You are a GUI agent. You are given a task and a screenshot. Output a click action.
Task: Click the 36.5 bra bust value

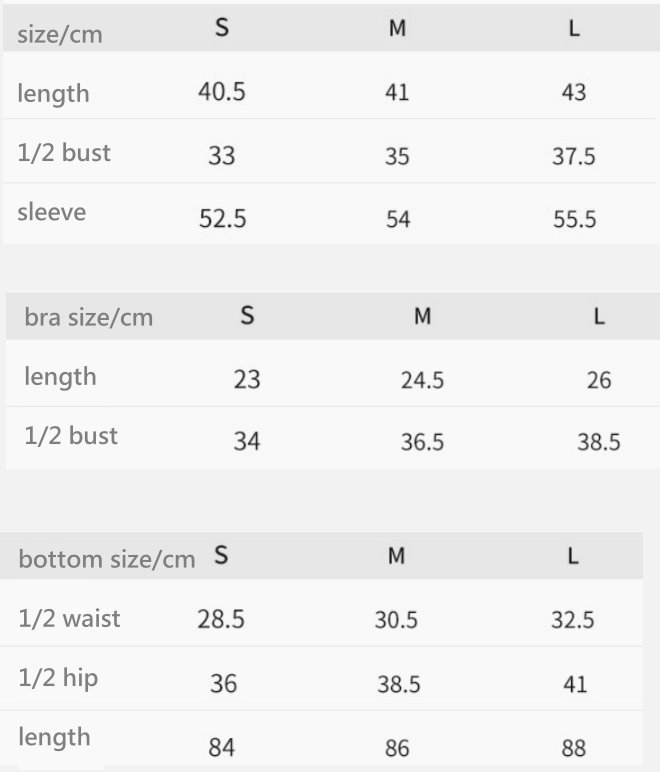(x=422, y=441)
